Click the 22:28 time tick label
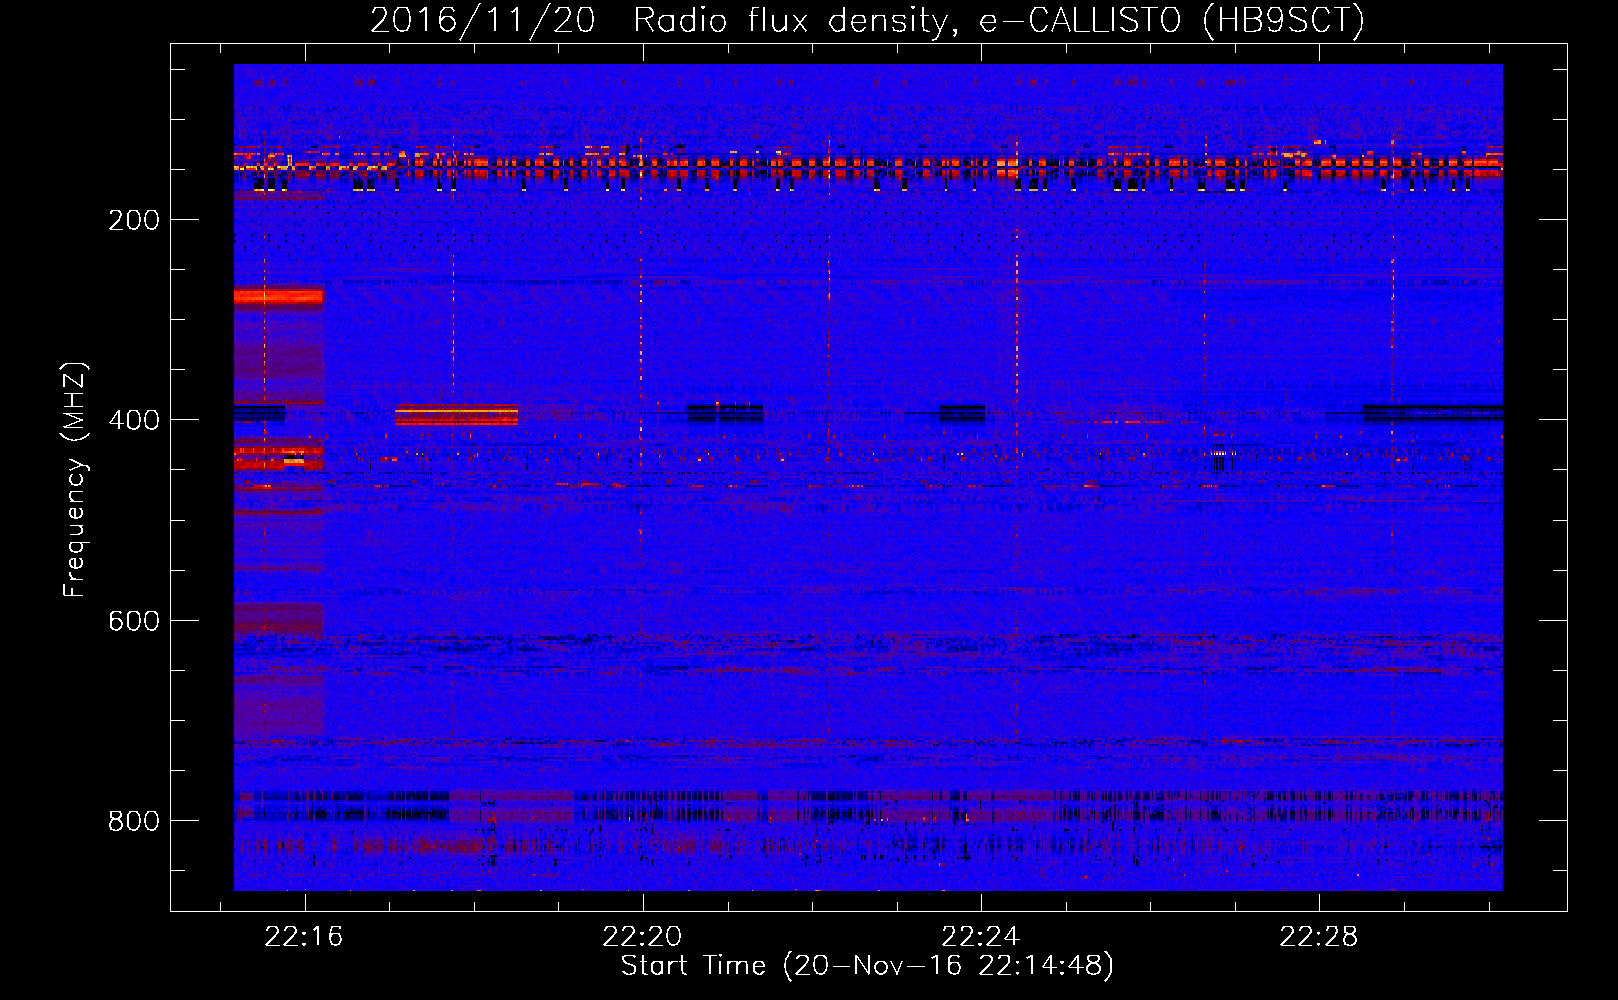This screenshot has height=1000, width=1618. click(1319, 936)
